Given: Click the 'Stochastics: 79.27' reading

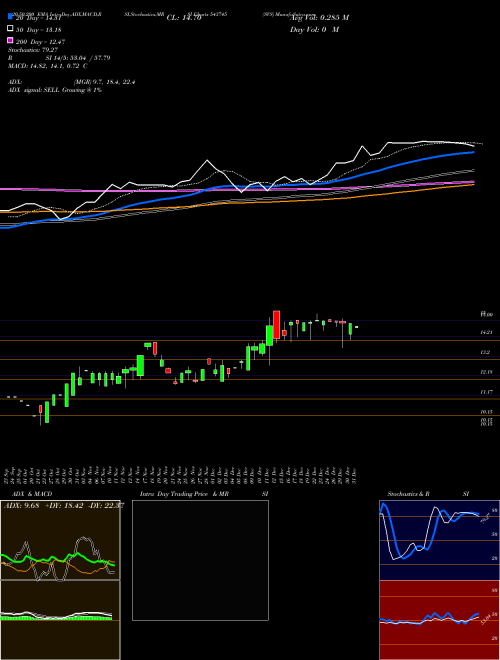Looking at the screenshot, I should 32,50.
